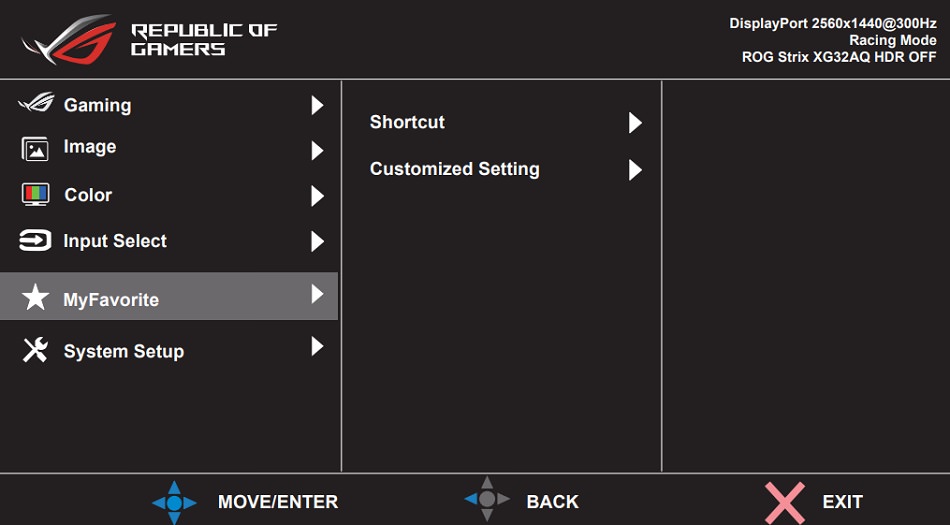The height and width of the screenshot is (525, 950).
Task: Expand the Customized Setting arrow
Action: (635, 170)
